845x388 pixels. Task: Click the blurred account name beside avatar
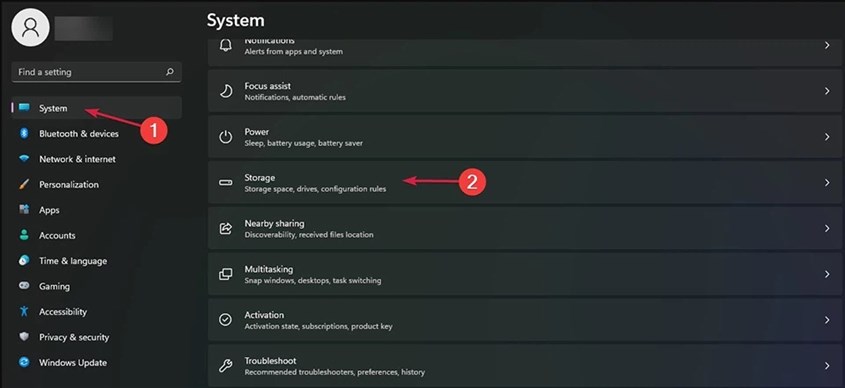(84, 28)
